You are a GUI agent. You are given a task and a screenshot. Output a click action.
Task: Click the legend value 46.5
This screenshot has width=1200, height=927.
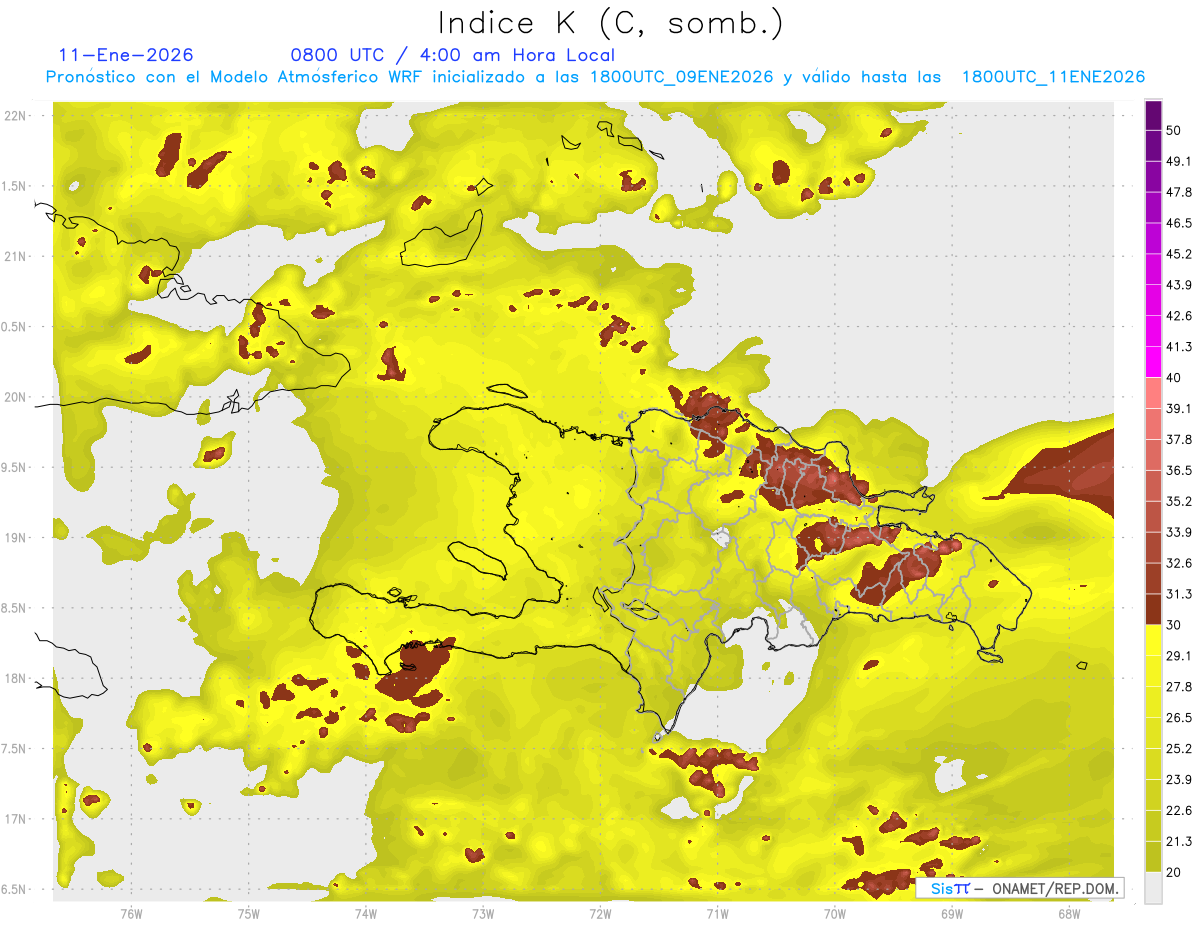click(x=1179, y=223)
